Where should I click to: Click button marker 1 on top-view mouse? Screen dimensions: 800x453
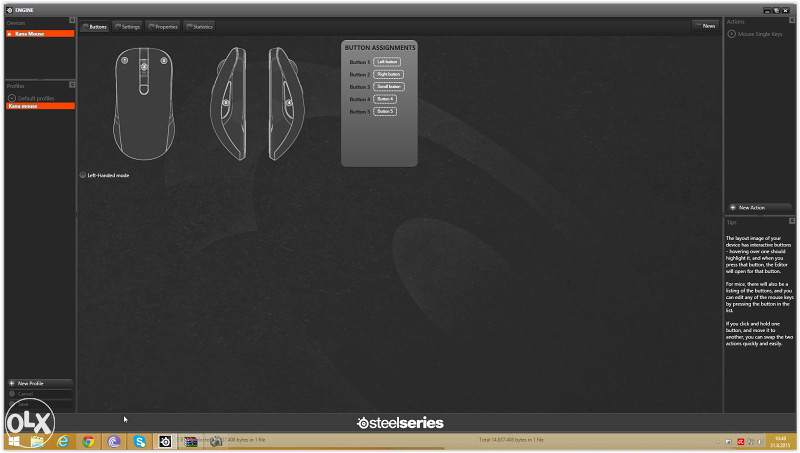(x=125, y=60)
